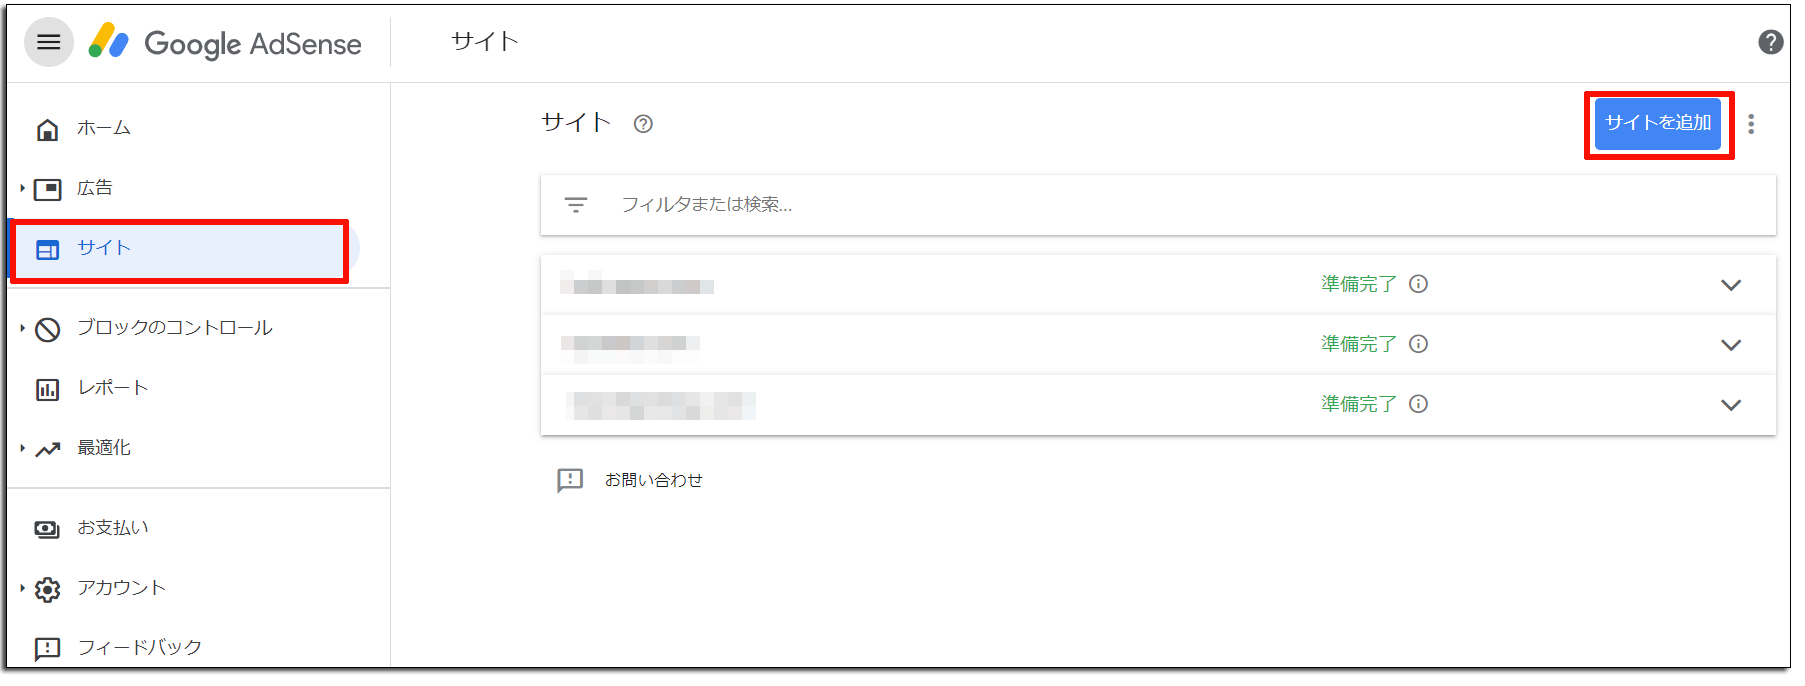
Task: Expand the third site row chevron
Action: point(1731,405)
